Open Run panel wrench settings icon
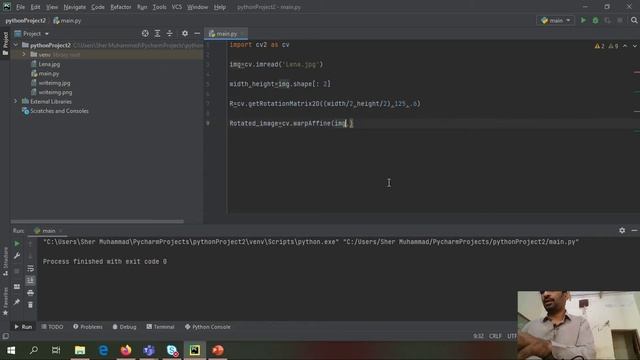Viewport: 640px width, 360px height. point(17,256)
